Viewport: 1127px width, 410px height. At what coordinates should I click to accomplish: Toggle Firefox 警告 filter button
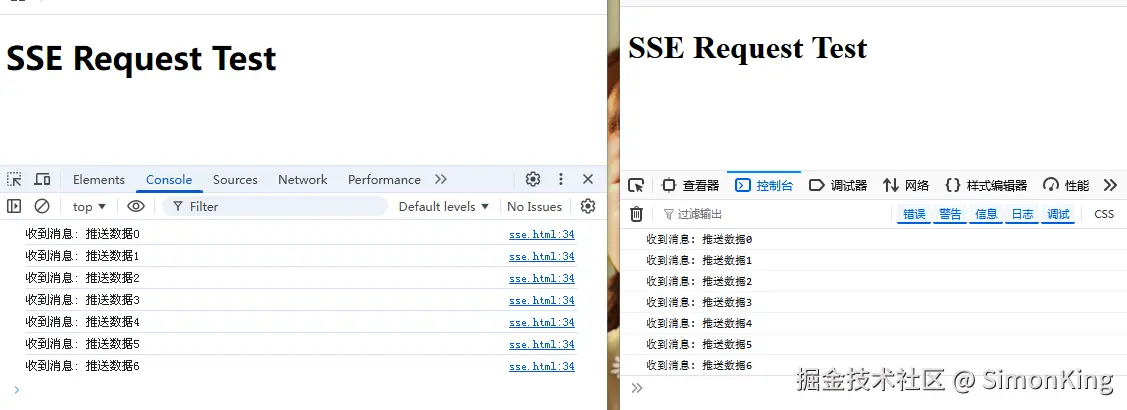point(950,214)
